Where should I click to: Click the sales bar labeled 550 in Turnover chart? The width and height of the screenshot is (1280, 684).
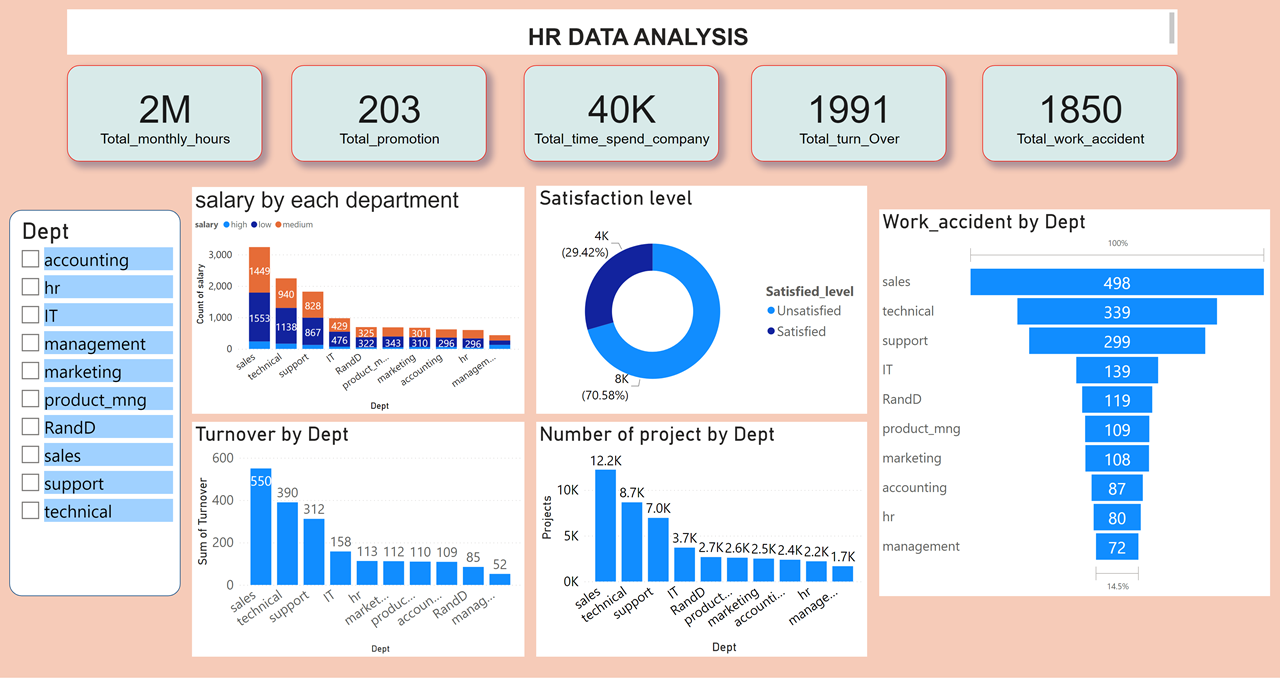click(261, 526)
